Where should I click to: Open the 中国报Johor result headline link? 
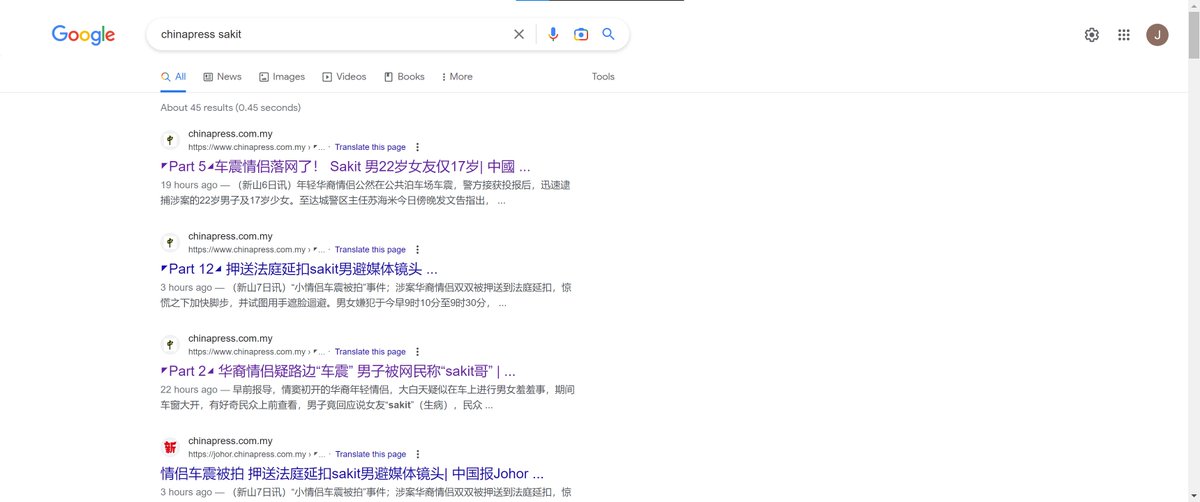coord(352,473)
